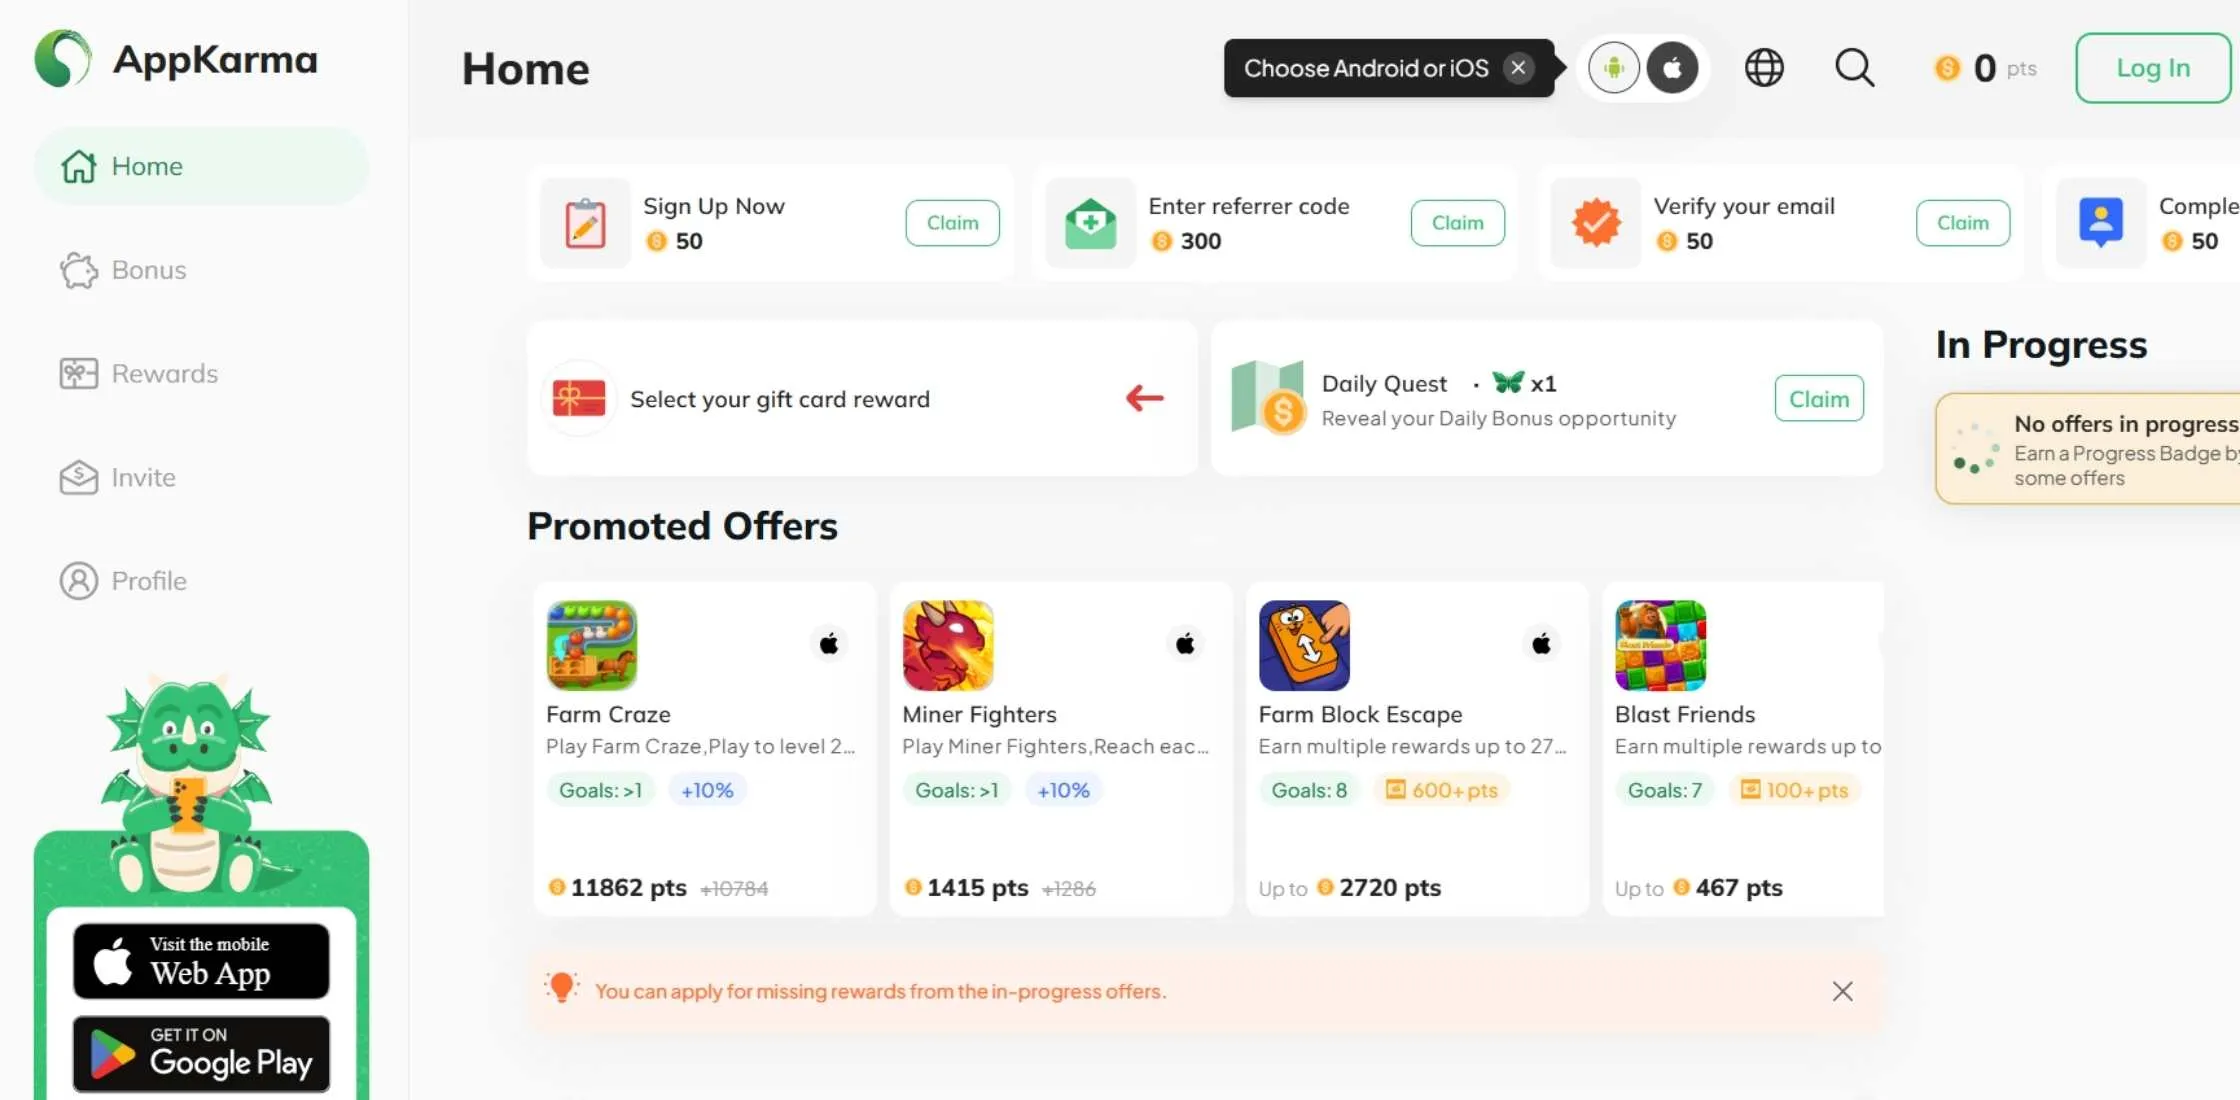Claim the Enter referrer code reward
The image size is (2240, 1100).
click(x=1457, y=223)
